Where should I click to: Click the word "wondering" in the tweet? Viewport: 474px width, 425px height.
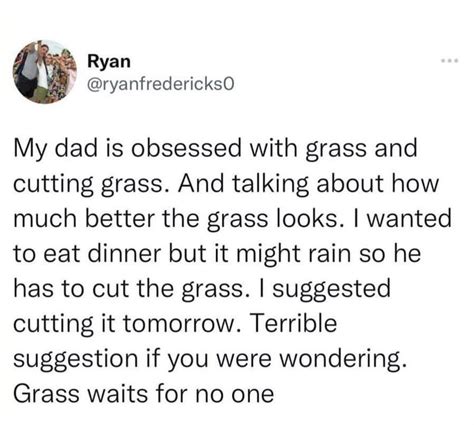pyautogui.click(x=343, y=359)
